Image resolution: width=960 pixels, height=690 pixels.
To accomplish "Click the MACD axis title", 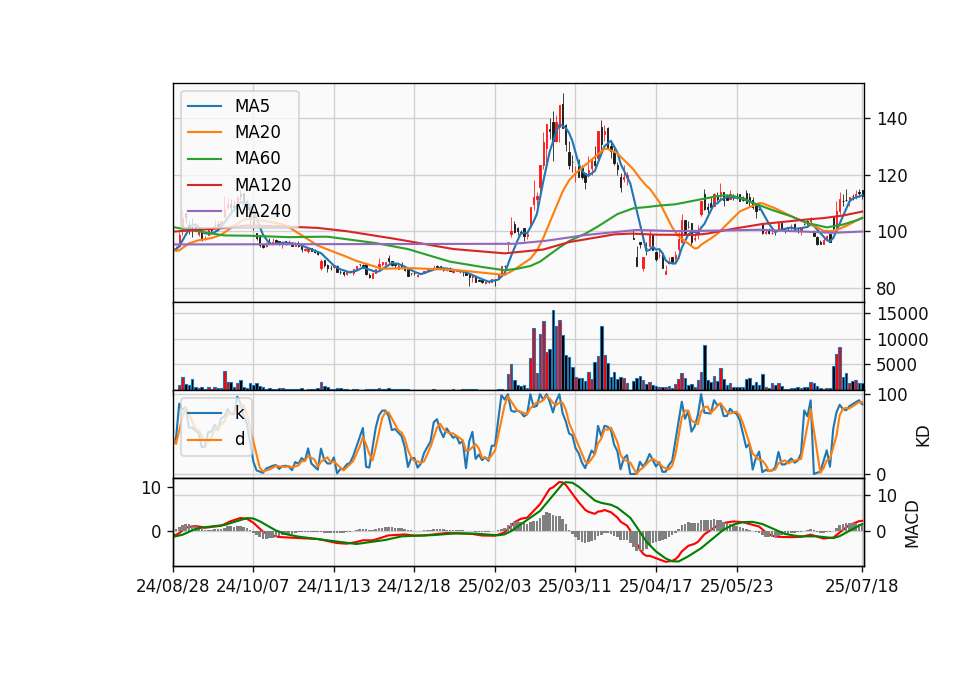I will [912, 524].
